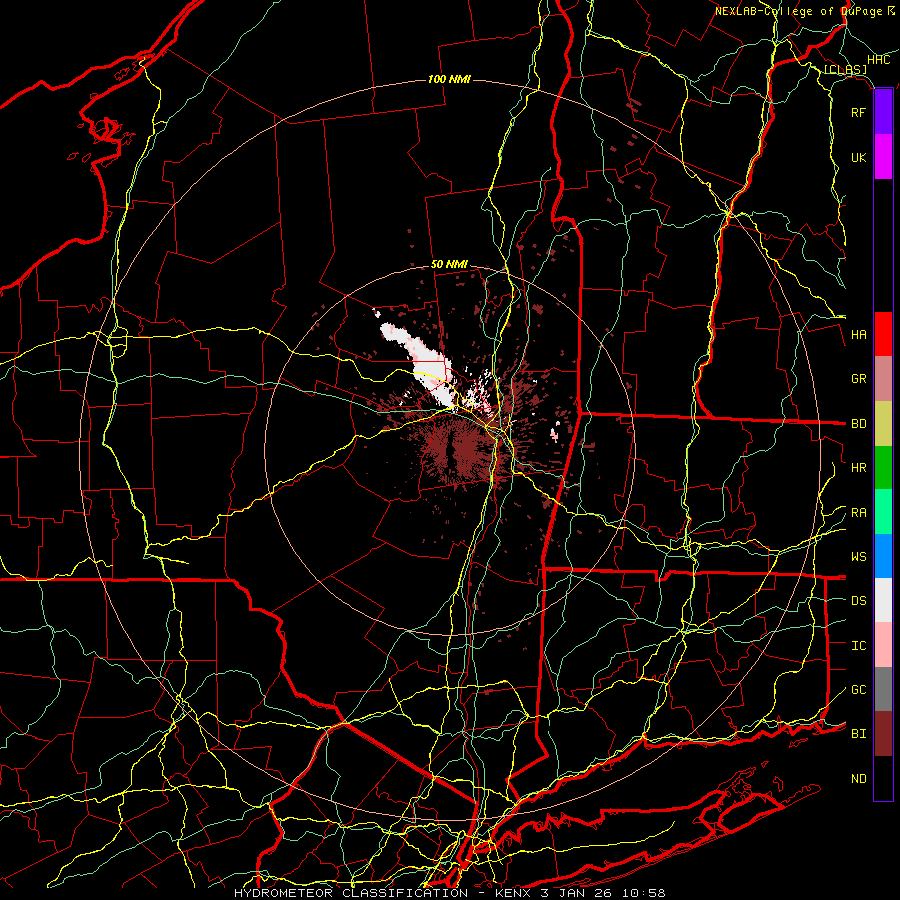Click the green HR heavy rain swatch
900x900 pixels.
(883, 468)
